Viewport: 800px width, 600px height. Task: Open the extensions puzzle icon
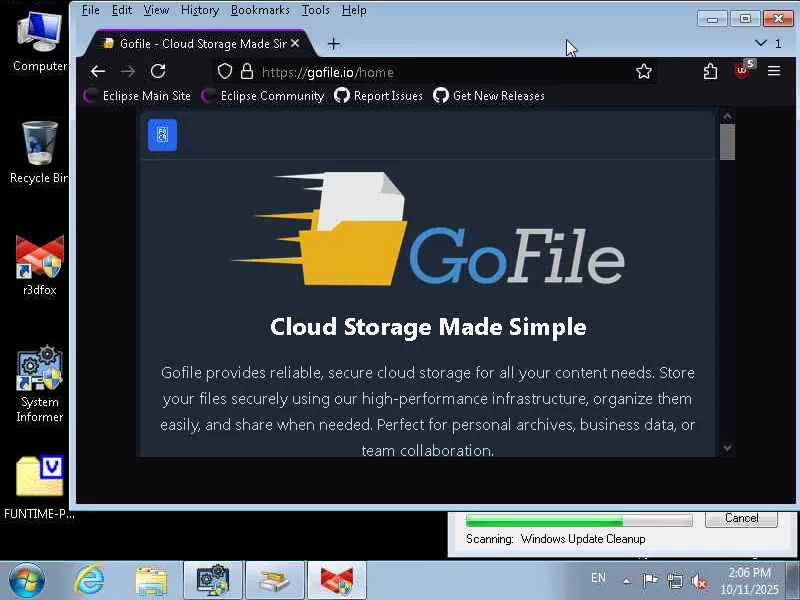pos(710,71)
